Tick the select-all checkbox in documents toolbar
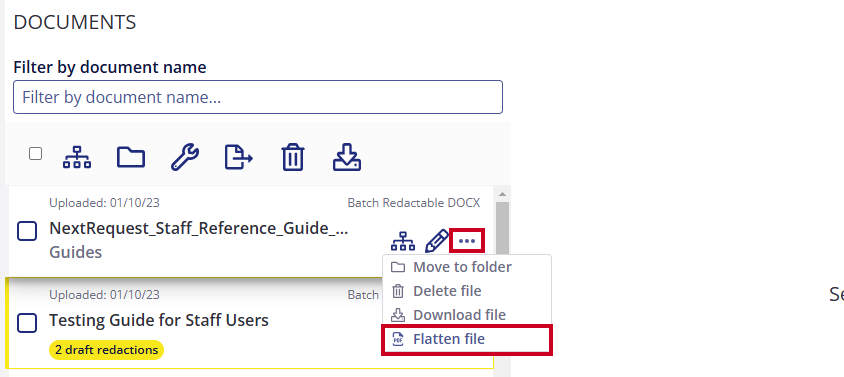 click(x=36, y=154)
